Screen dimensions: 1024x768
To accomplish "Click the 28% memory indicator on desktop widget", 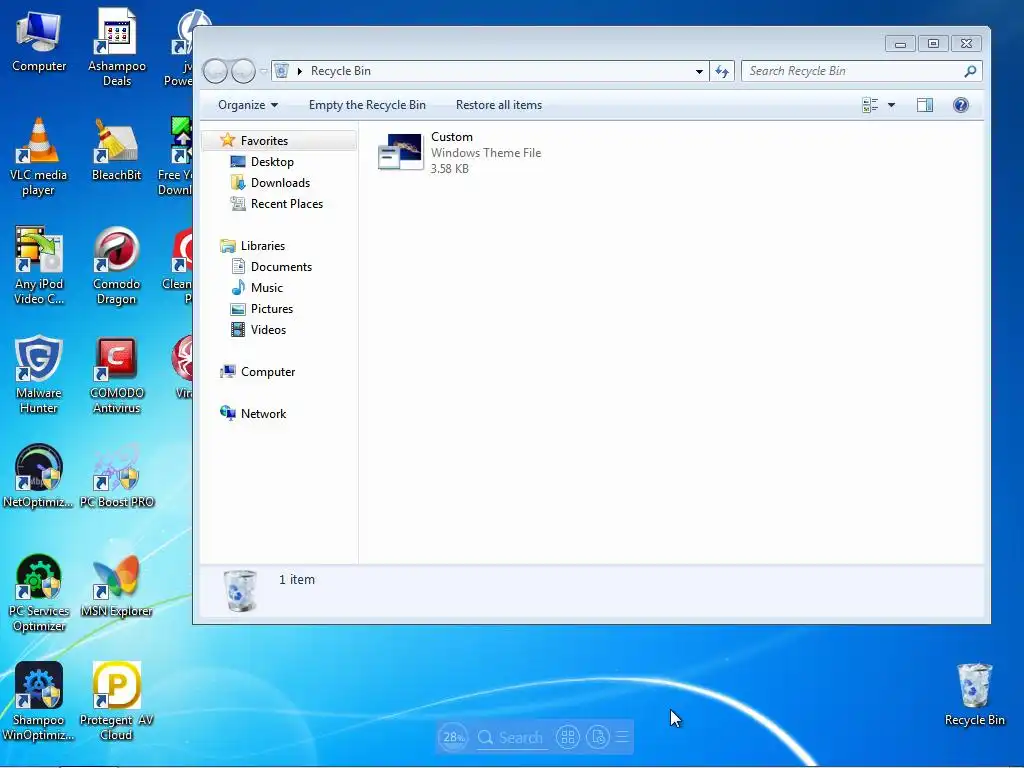I will coord(453,737).
